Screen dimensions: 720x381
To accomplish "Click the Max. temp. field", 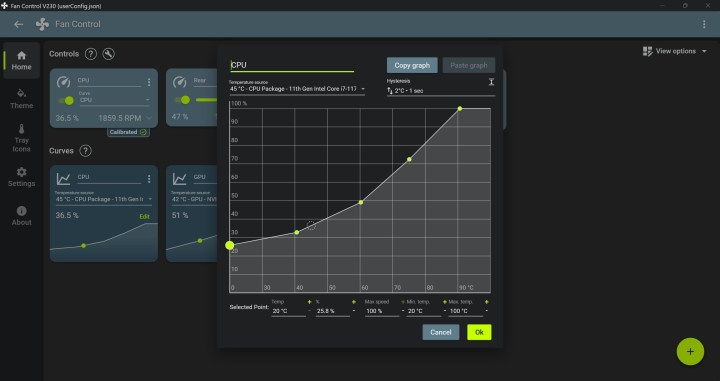I will coord(466,311).
